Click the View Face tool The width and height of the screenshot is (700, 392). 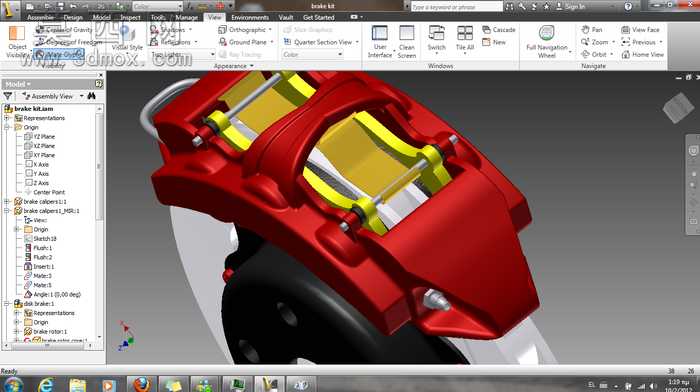(x=640, y=30)
